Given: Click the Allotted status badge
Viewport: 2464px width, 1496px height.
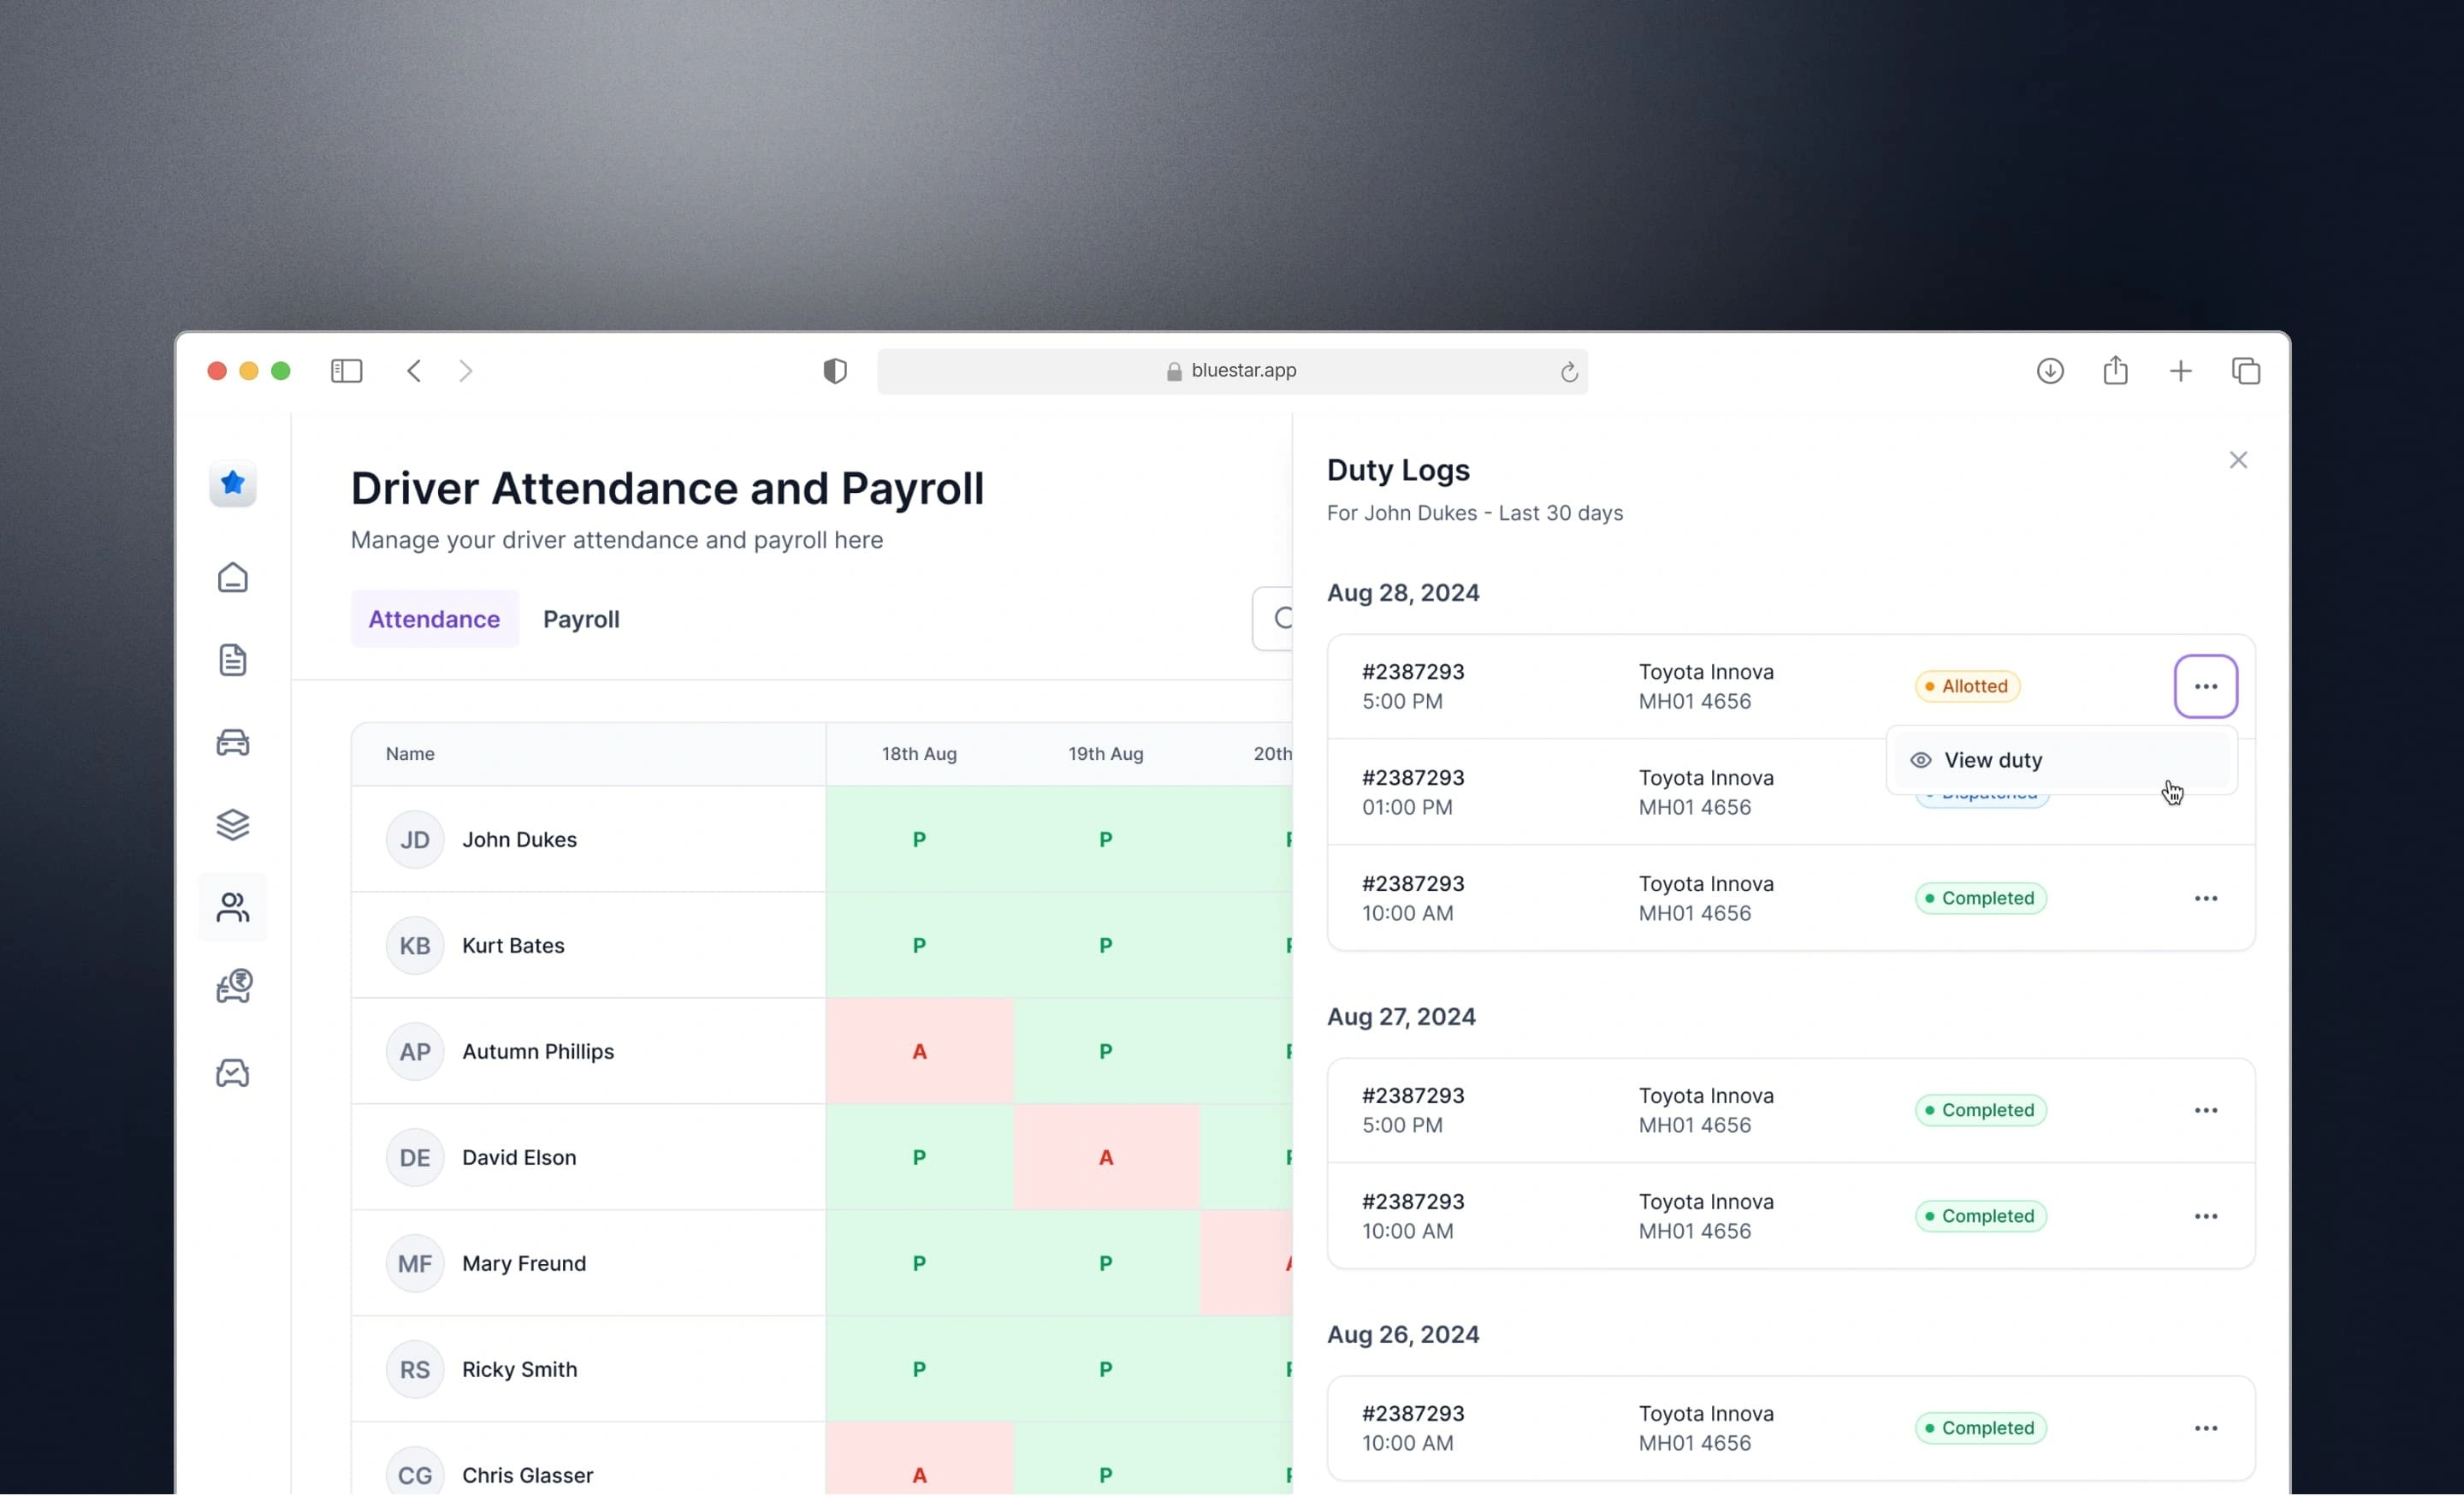Looking at the screenshot, I should pos(1966,686).
